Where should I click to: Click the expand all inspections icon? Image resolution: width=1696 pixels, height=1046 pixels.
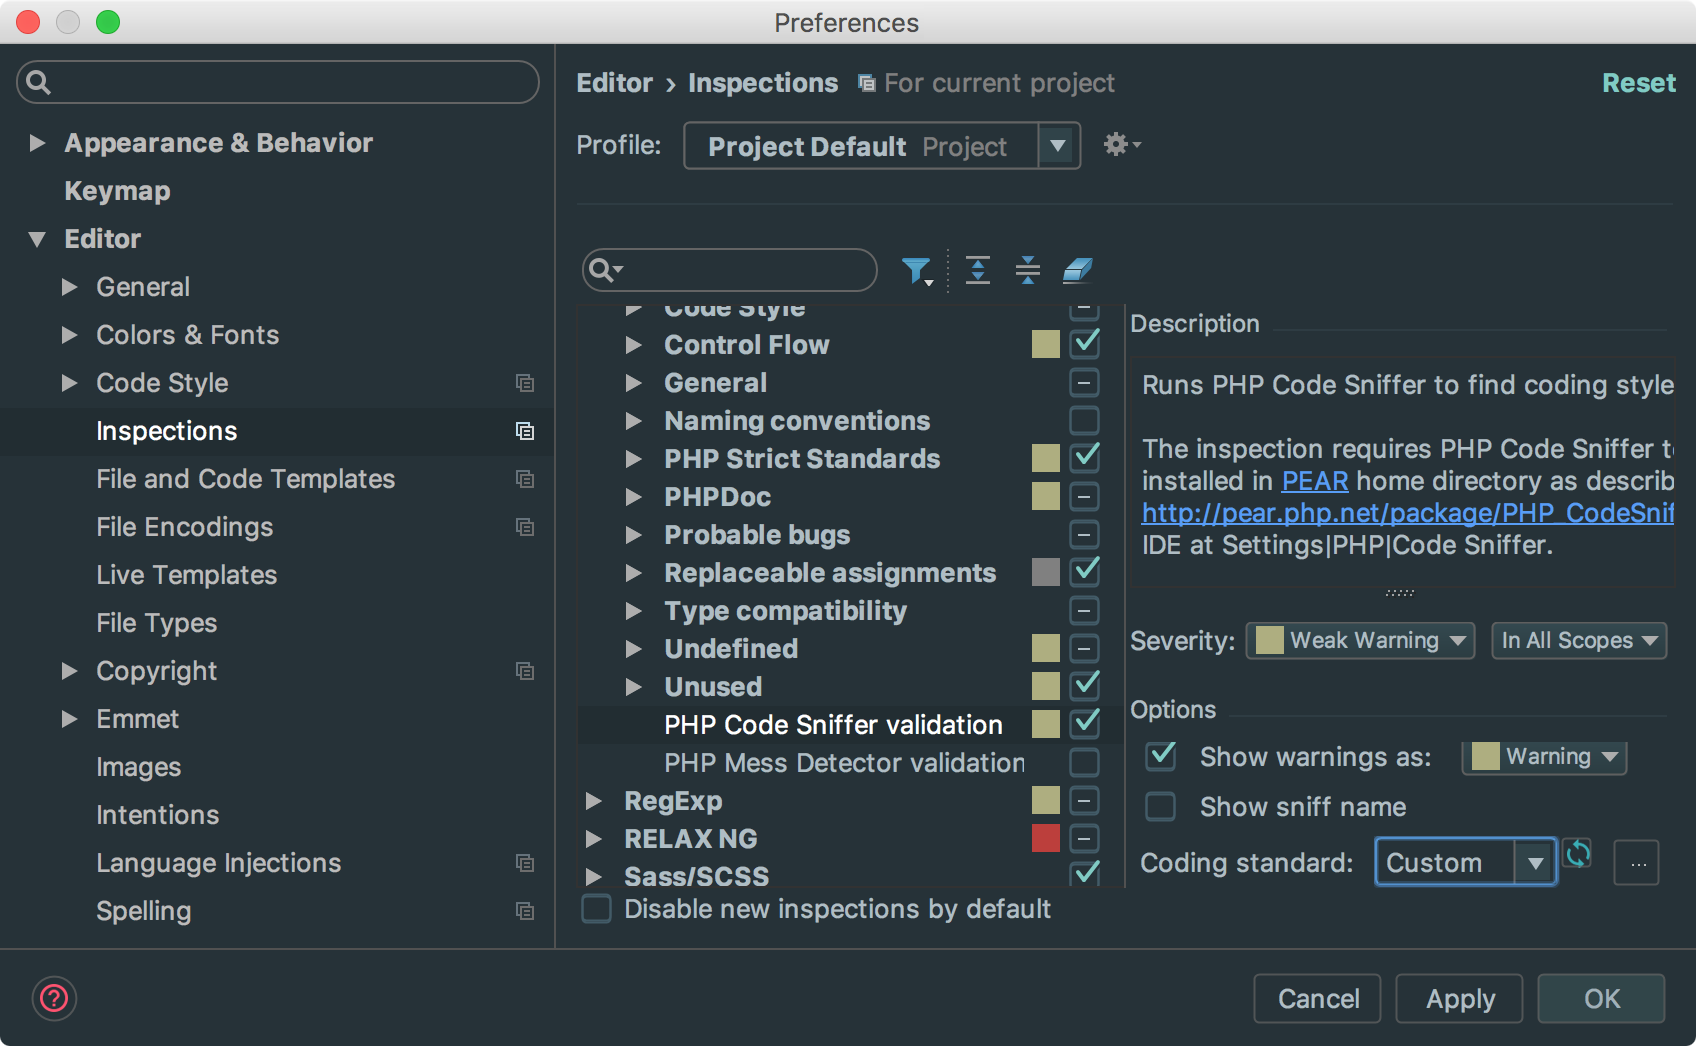tap(977, 270)
